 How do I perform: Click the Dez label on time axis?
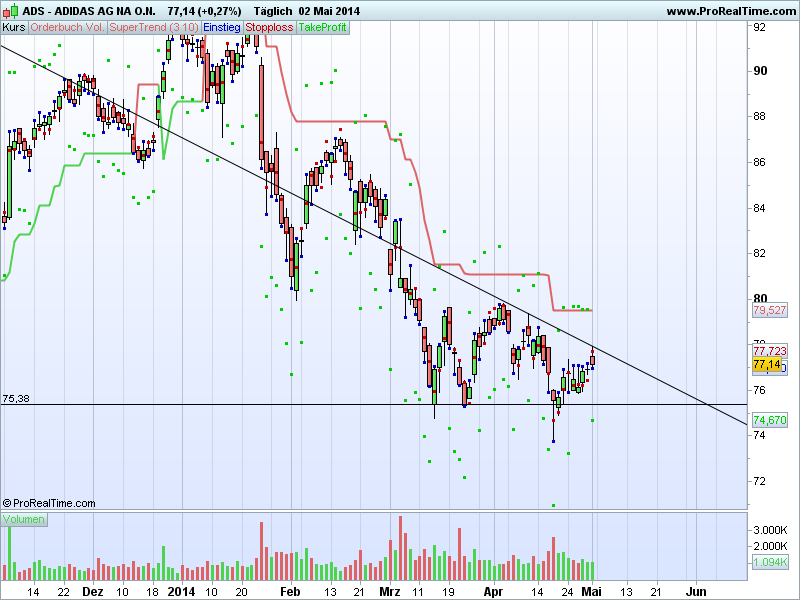tap(93, 592)
